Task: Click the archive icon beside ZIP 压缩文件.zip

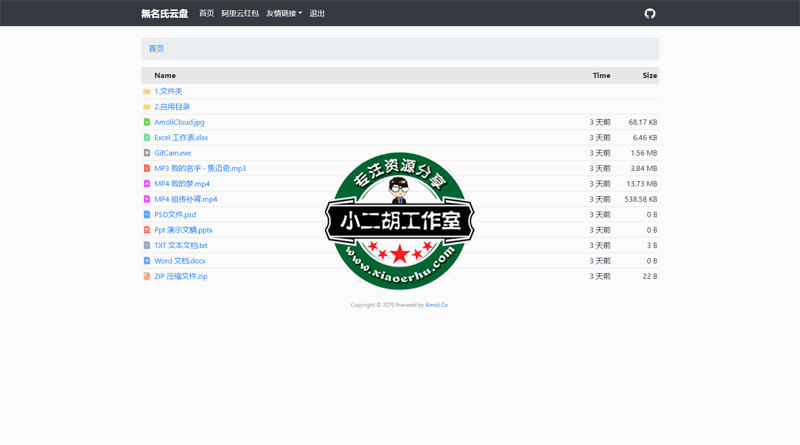Action: pos(147,276)
